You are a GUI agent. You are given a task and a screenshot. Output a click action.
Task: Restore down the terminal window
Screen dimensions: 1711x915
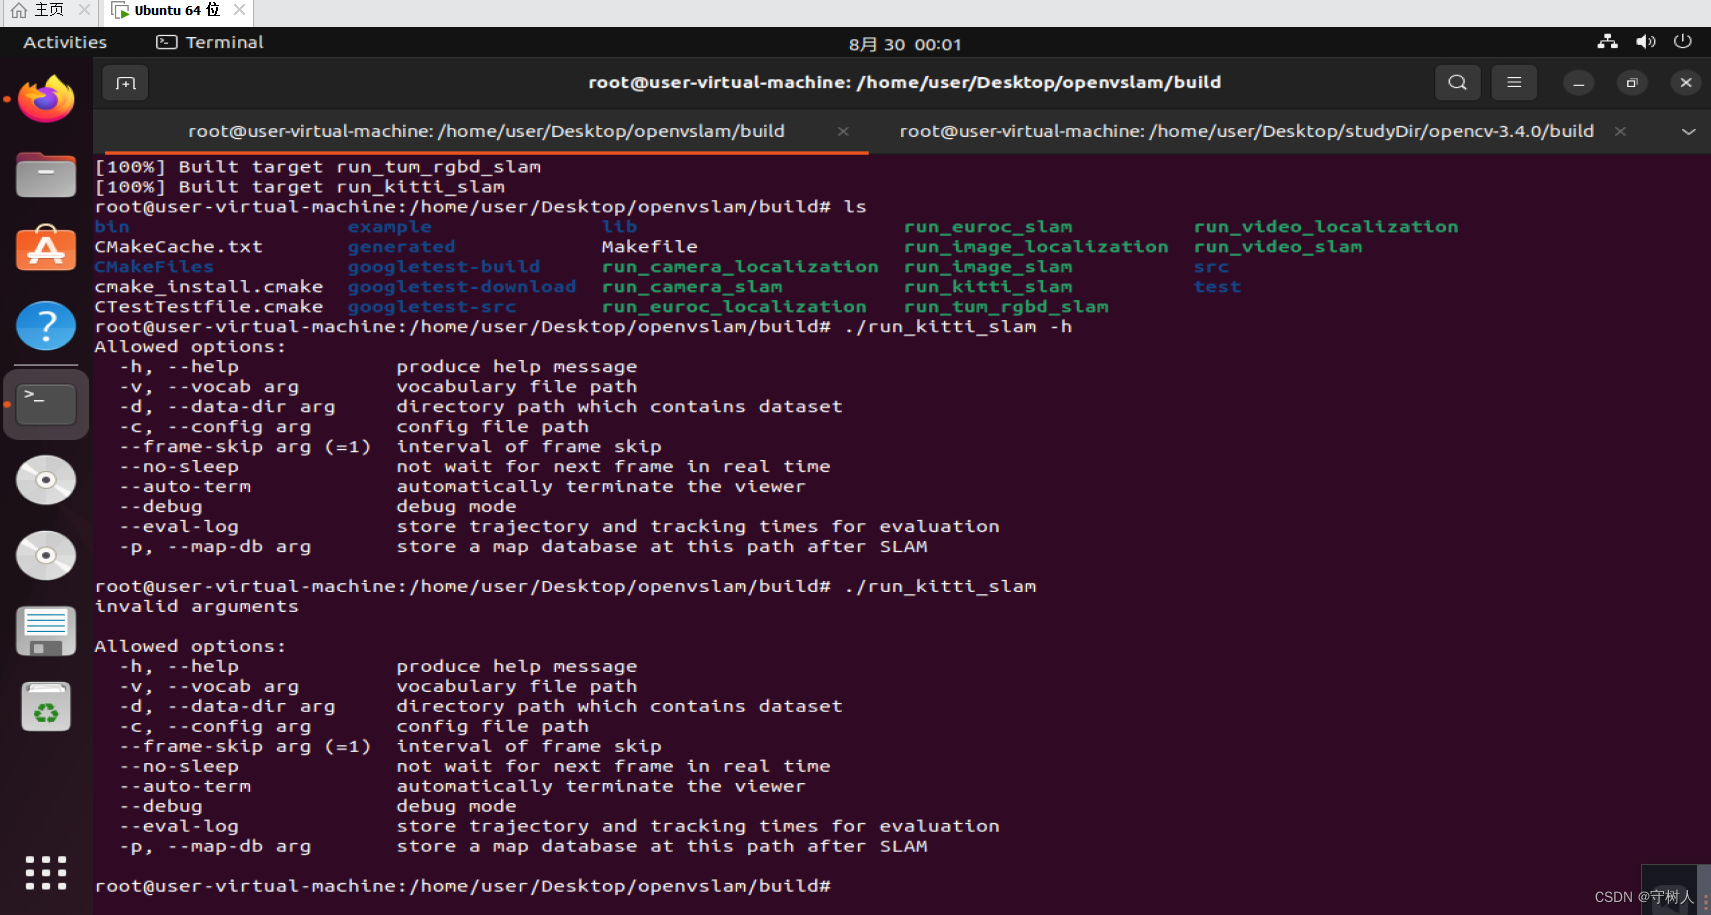coord(1632,83)
